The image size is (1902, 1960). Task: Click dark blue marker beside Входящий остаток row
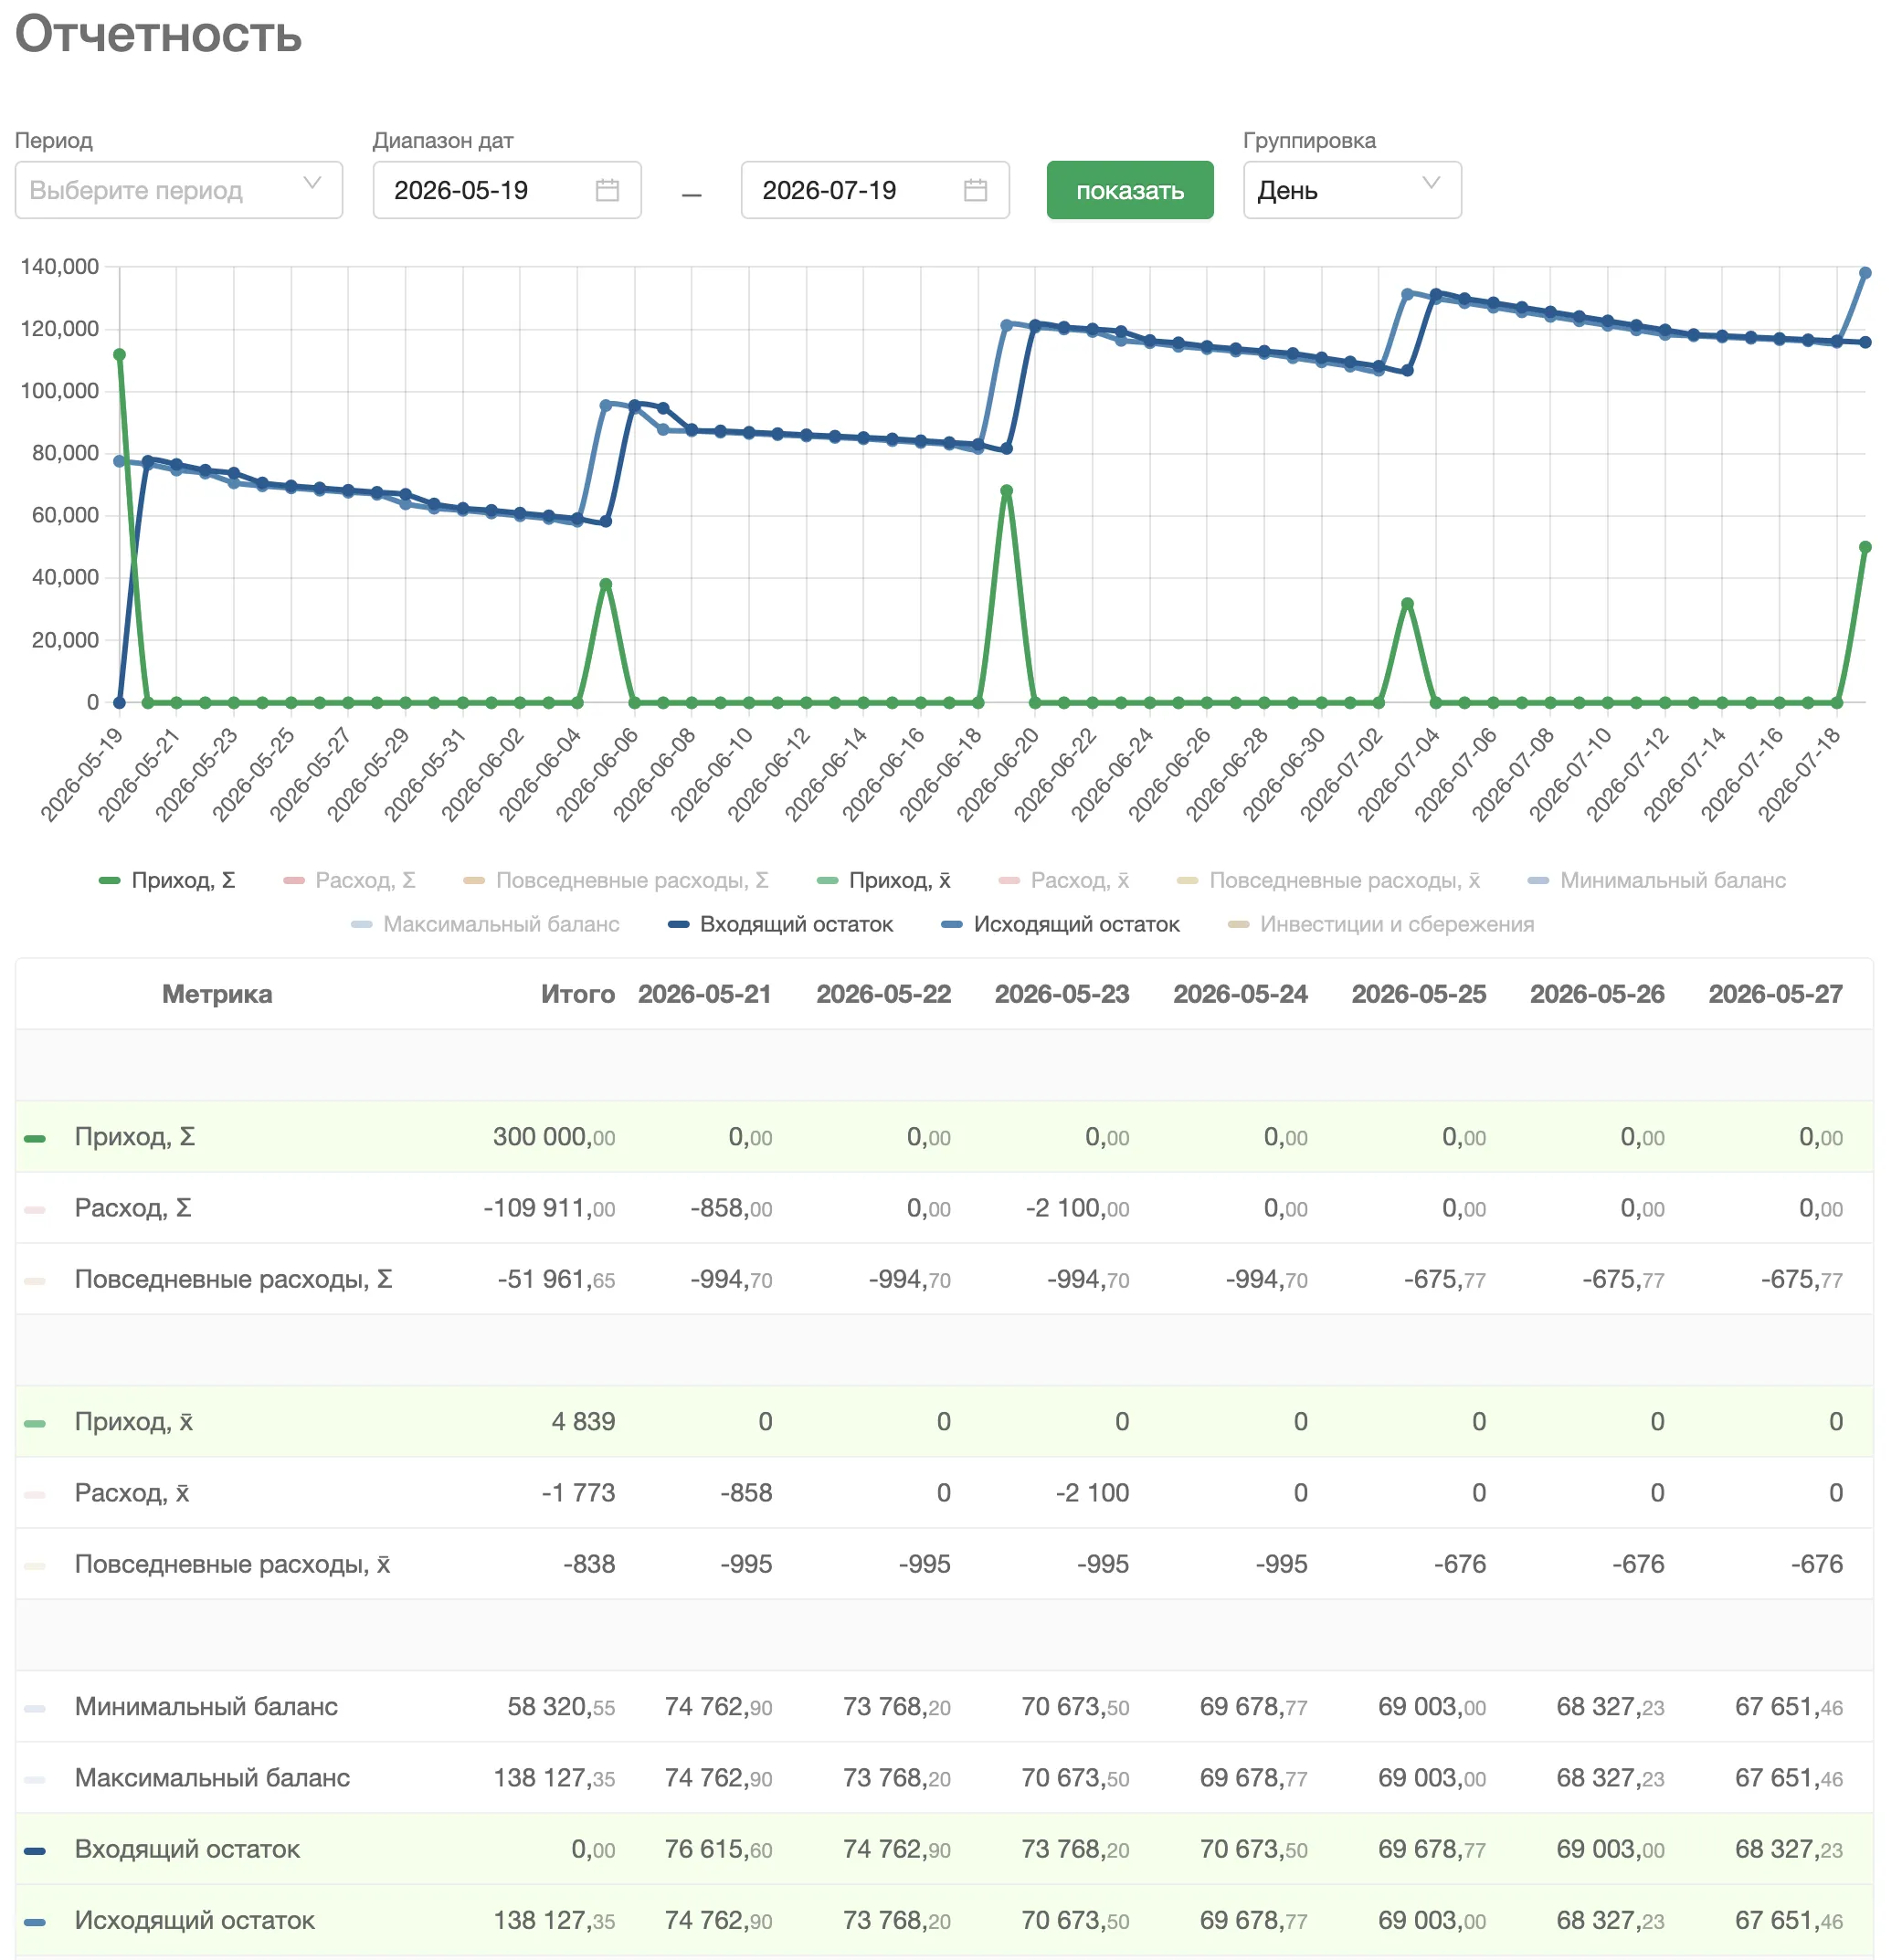[x=35, y=1850]
